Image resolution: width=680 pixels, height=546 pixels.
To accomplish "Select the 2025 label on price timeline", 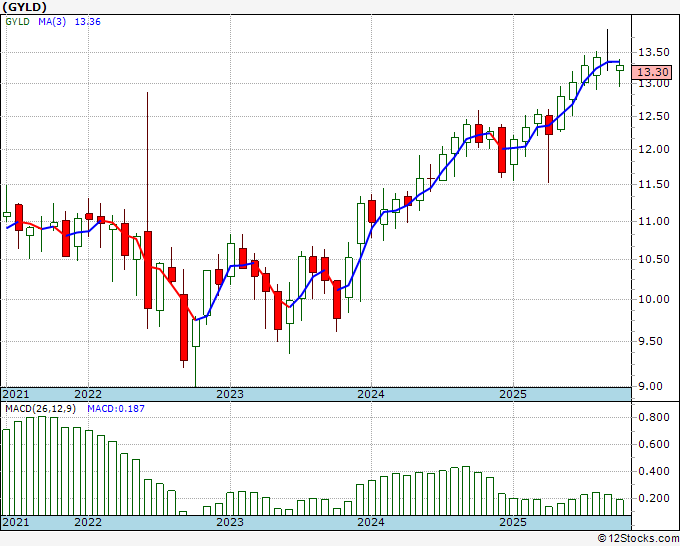I will click(x=513, y=394).
